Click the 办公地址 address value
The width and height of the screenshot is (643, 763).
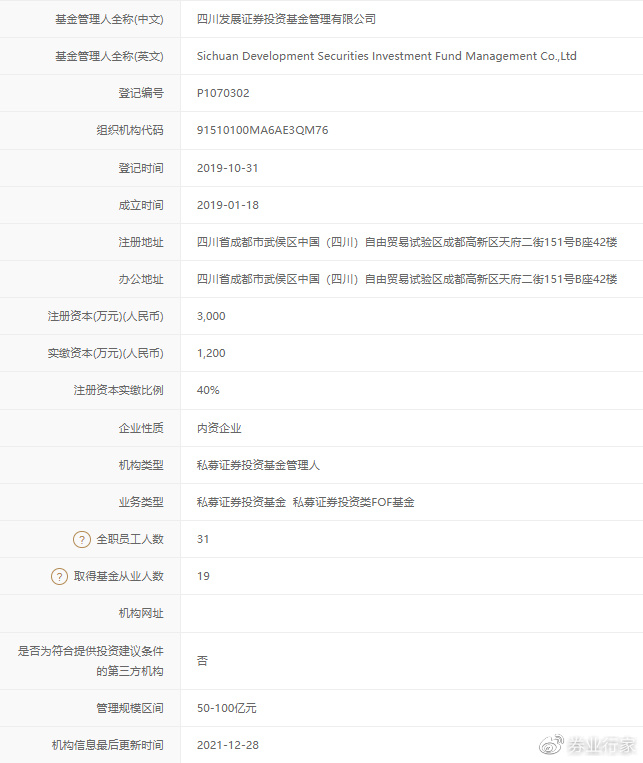click(x=407, y=279)
